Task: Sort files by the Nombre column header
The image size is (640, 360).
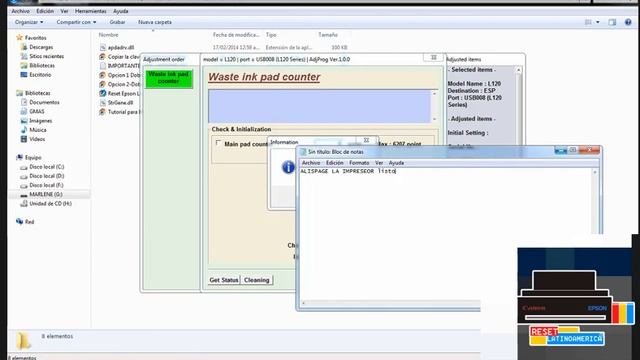Action: [x=109, y=35]
